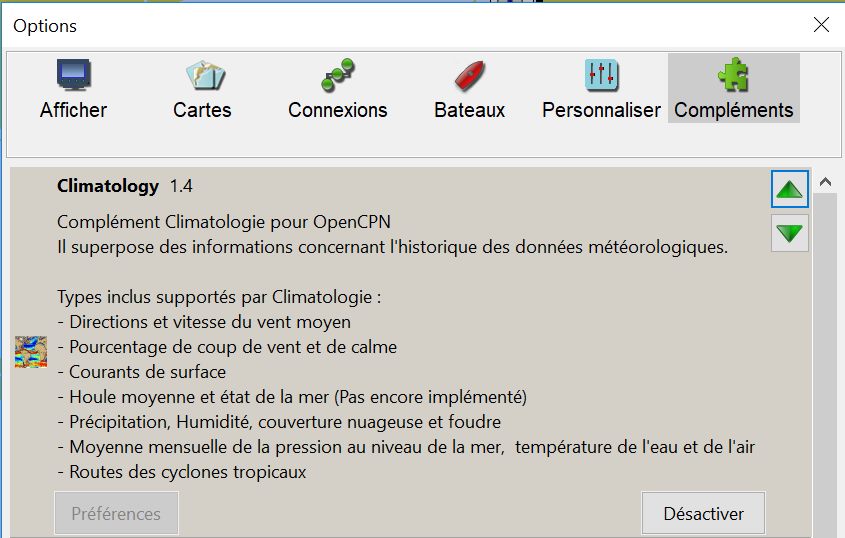Move plugin up with green arrow
This screenshot has height=538, width=845.
click(789, 189)
